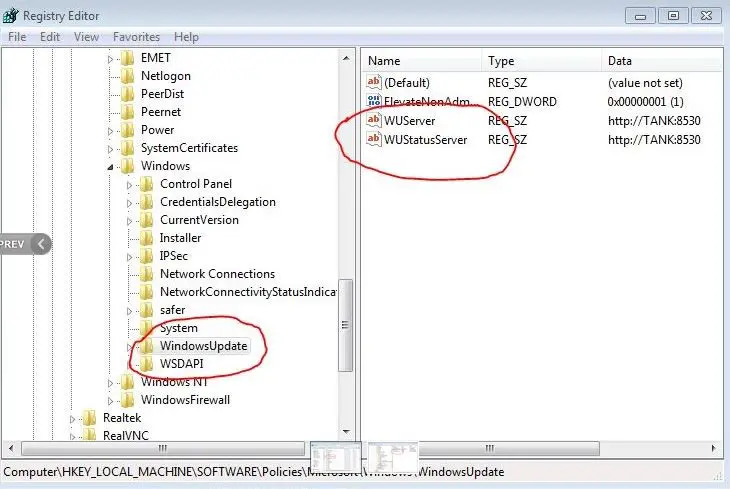Screen dimensions: 730x489
Task: Click the values pane scroll right arrow
Action: [x=713, y=448]
